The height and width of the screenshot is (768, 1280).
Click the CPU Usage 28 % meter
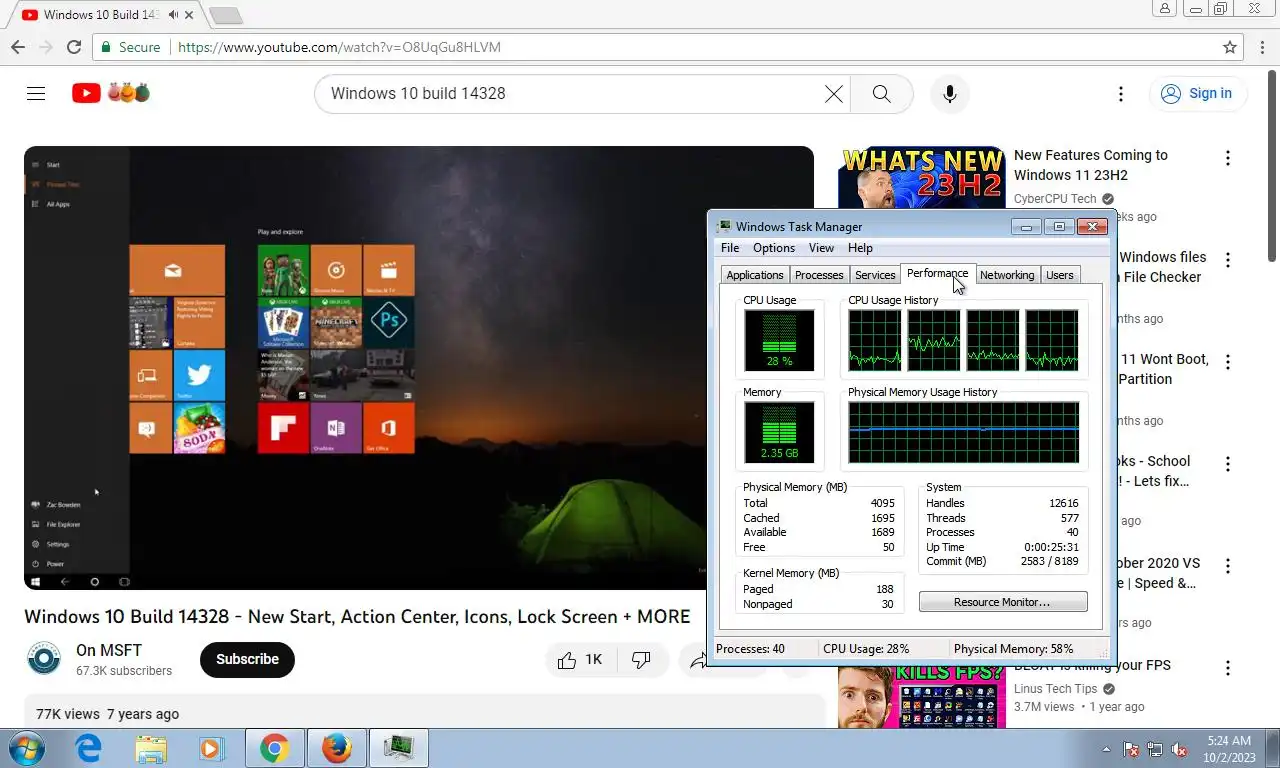click(779, 340)
